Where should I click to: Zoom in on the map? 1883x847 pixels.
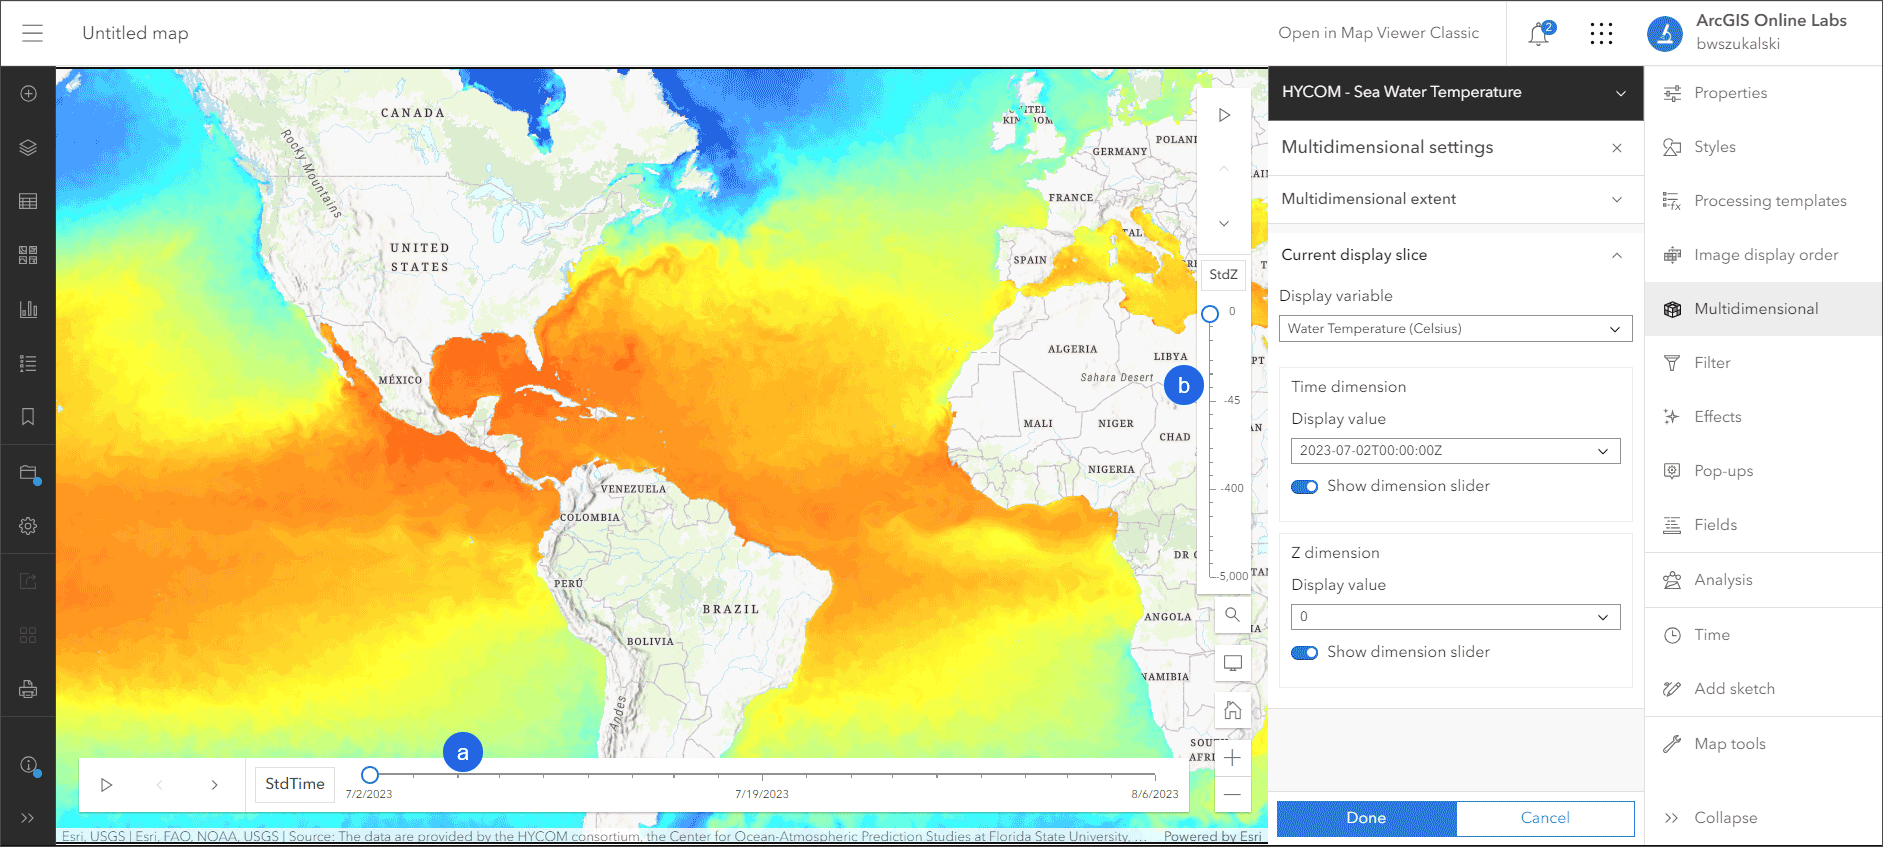[x=1233, y=758]
